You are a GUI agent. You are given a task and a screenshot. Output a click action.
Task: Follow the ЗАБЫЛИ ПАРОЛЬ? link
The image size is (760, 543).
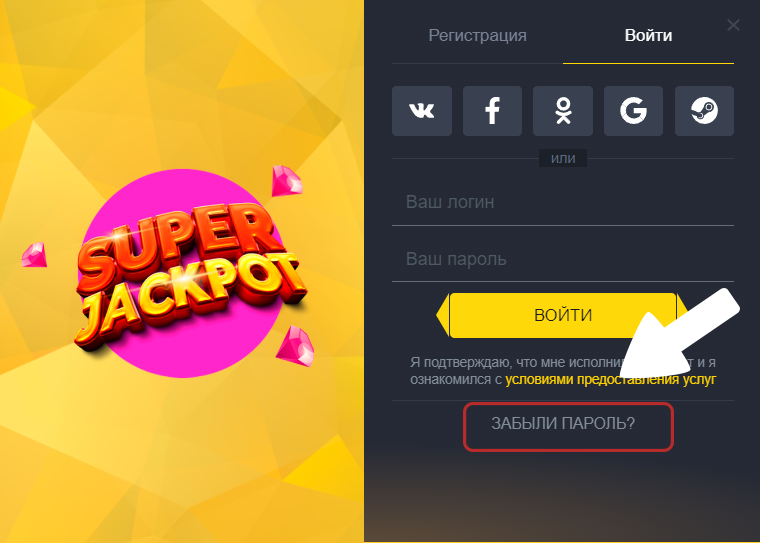[x=563, y=423]
